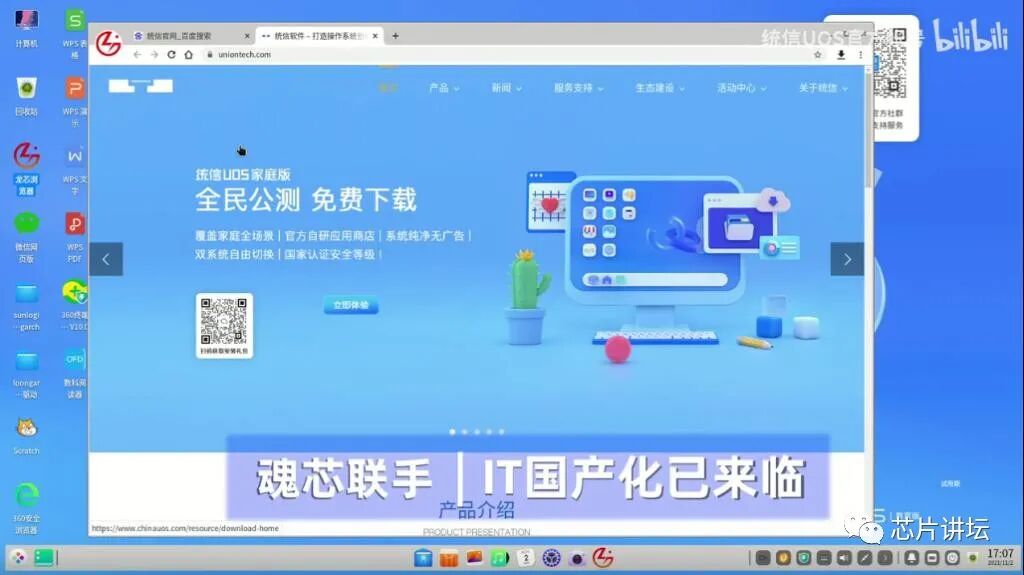The image size is (1024, 575).
Task: Select the 龙芯浏览器 desktop icon
Action: (26, 169)
